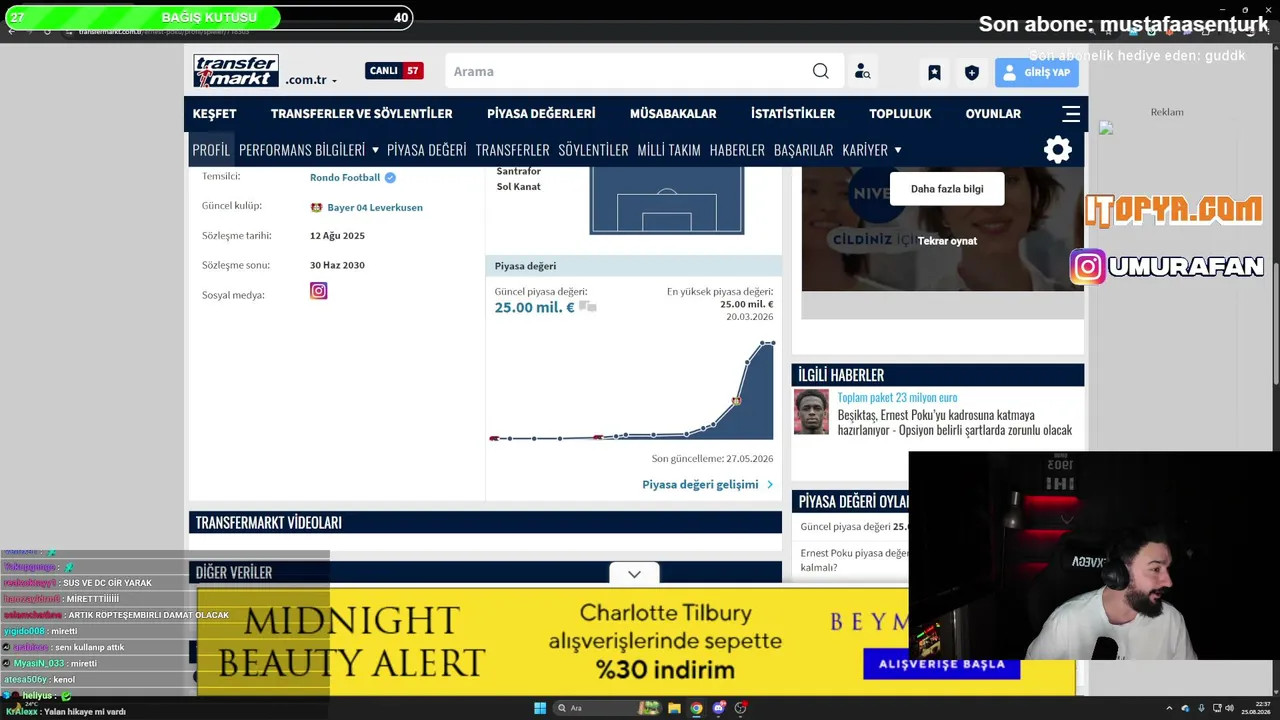The height and width of the screenshot is (720, 1280).
Task: Open File Explorer from the taskbar
Action: 674,708
